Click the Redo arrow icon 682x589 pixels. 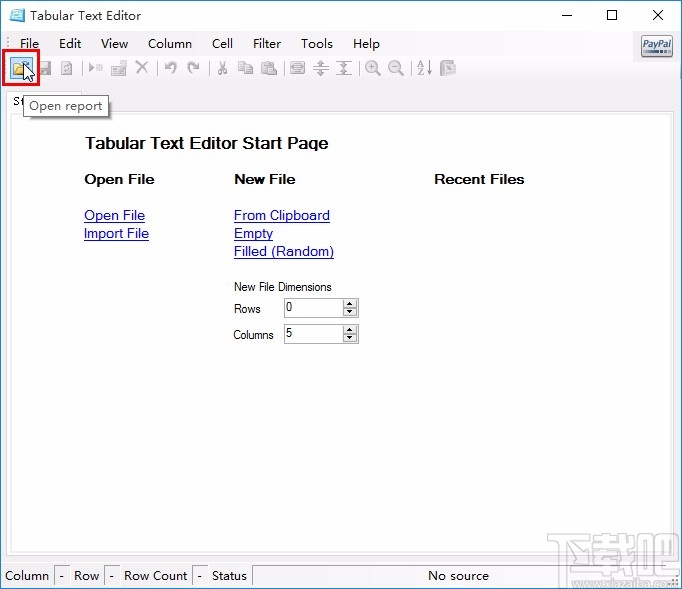click(x=193, y=68)
